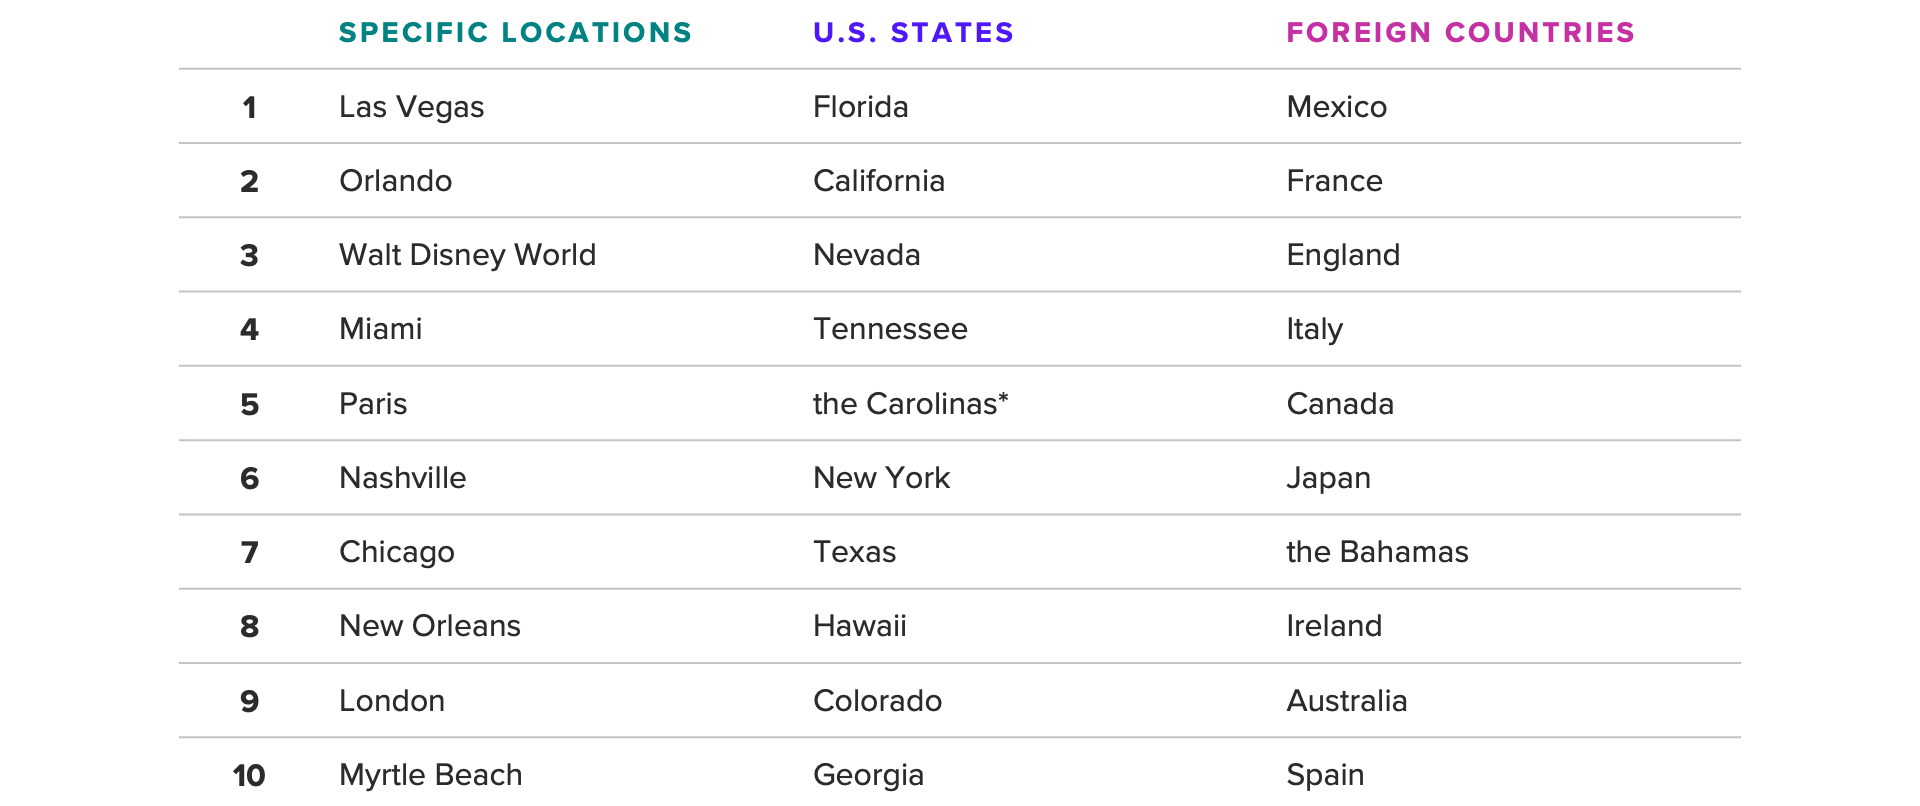Select Walt Disney World entry
This screenshot has width=1920, height=806.
coord(467,255)
